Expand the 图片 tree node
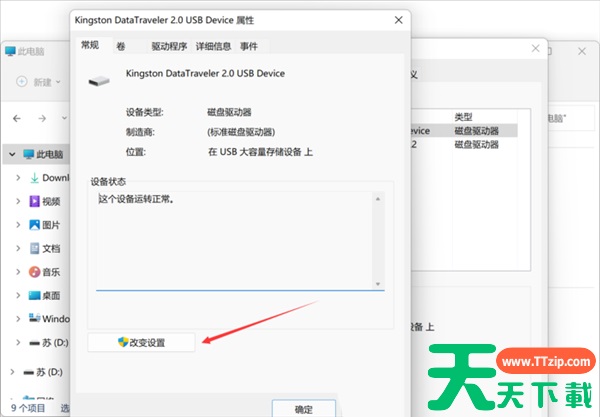 [18, 225]
